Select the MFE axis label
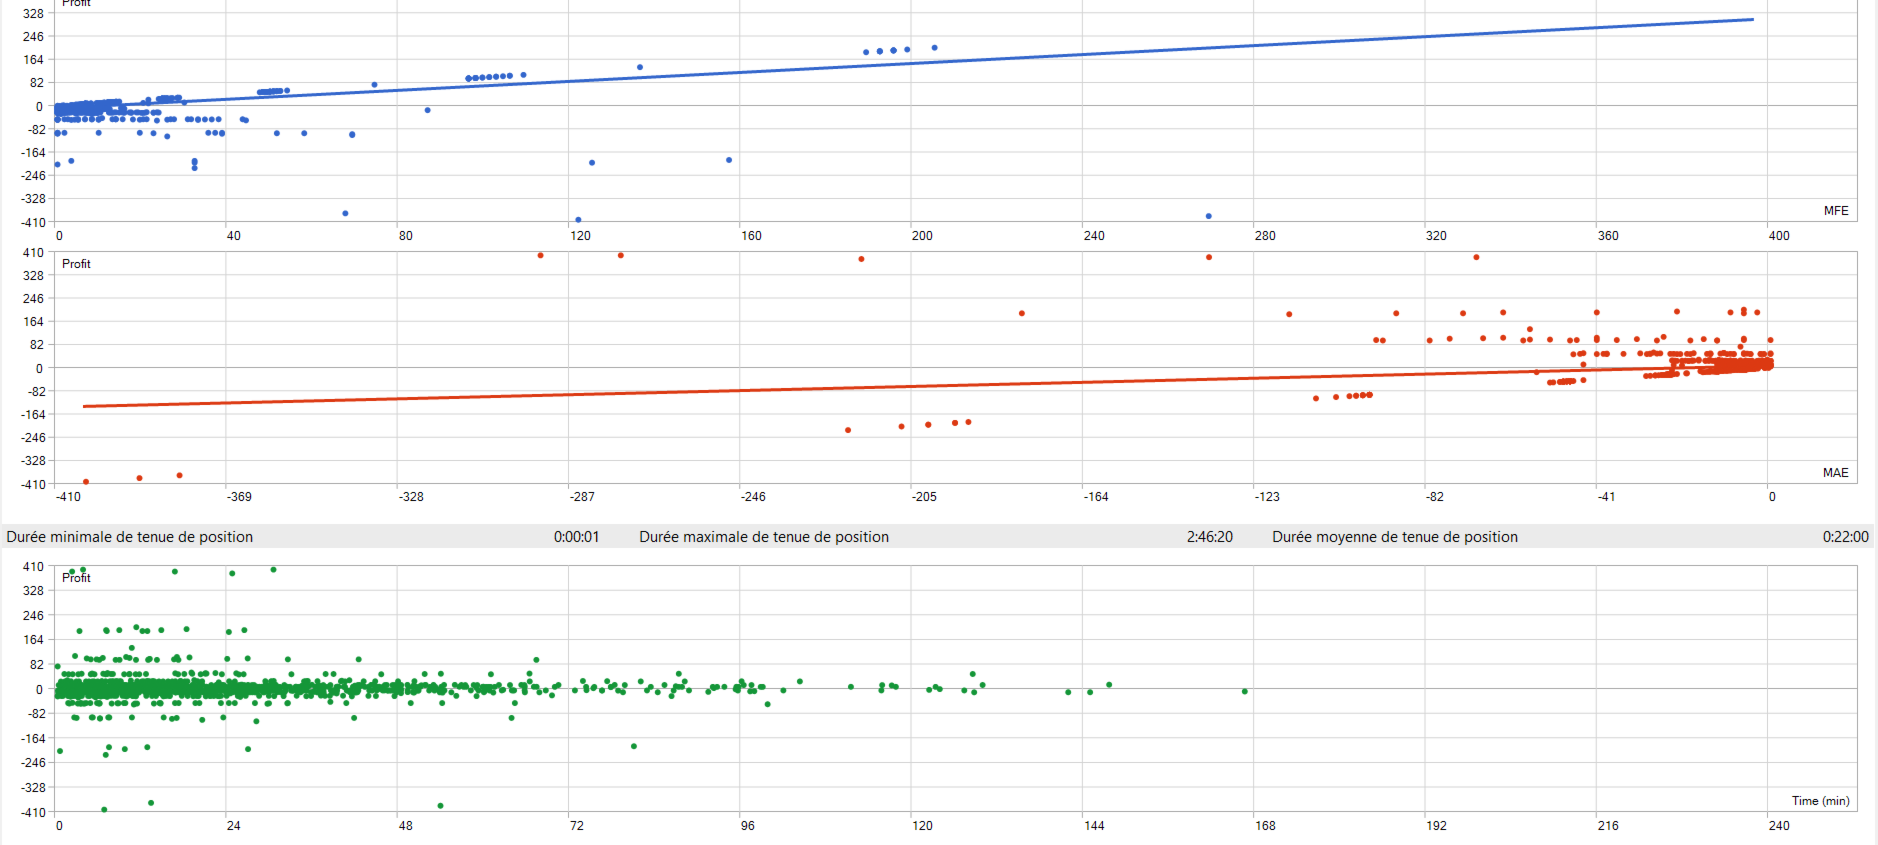Viewport: 1878px width, 845px height. pos(1836,211)
